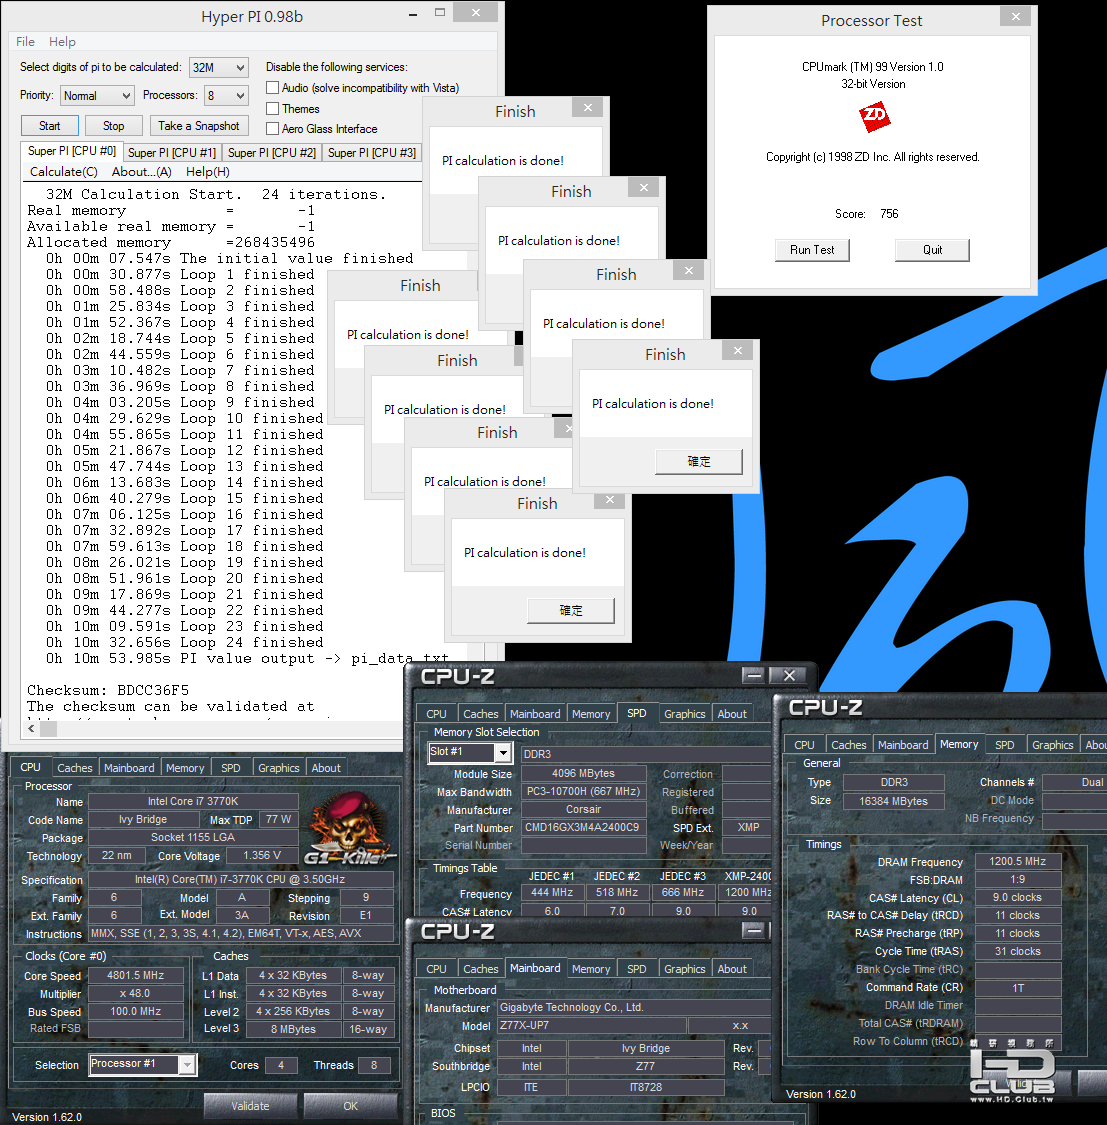The width and height of the screenshot is (1107, 1125).
Task: Open the Processors count dropdown
Action: pyautogui.click(x=226, y=95)
